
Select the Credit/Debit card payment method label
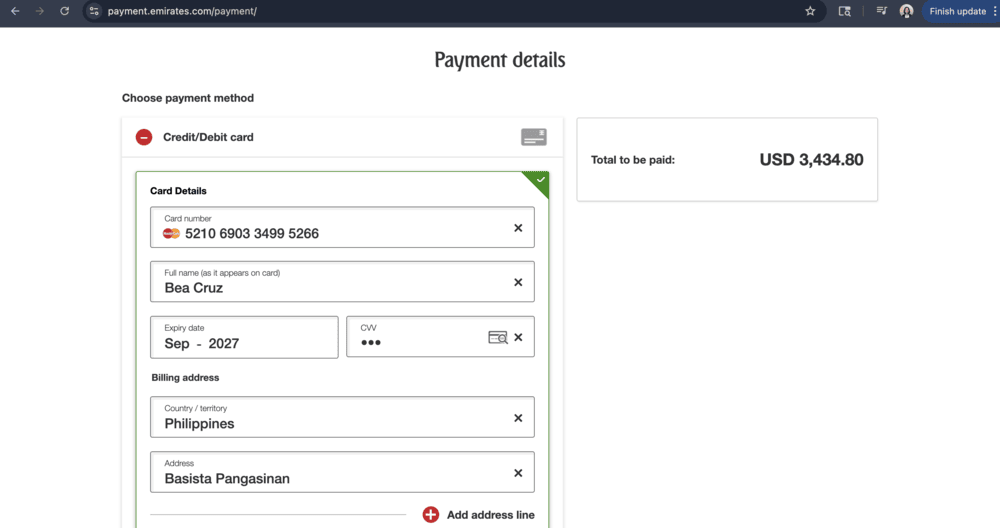click(208, 137)
